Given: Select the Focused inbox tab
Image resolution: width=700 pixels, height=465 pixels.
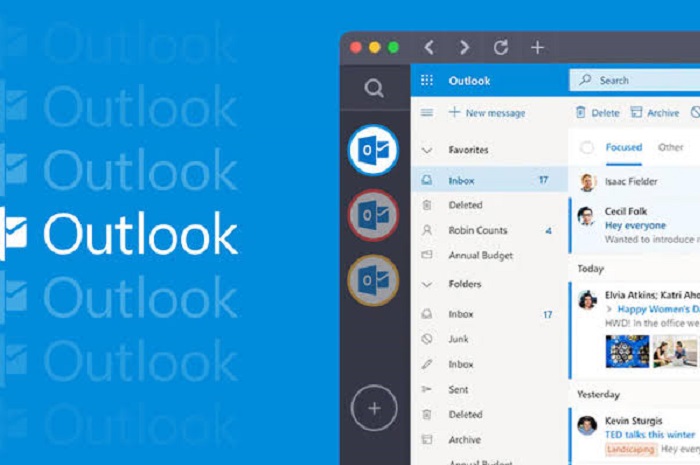Looking at the screenshot, I should [623, 148].
